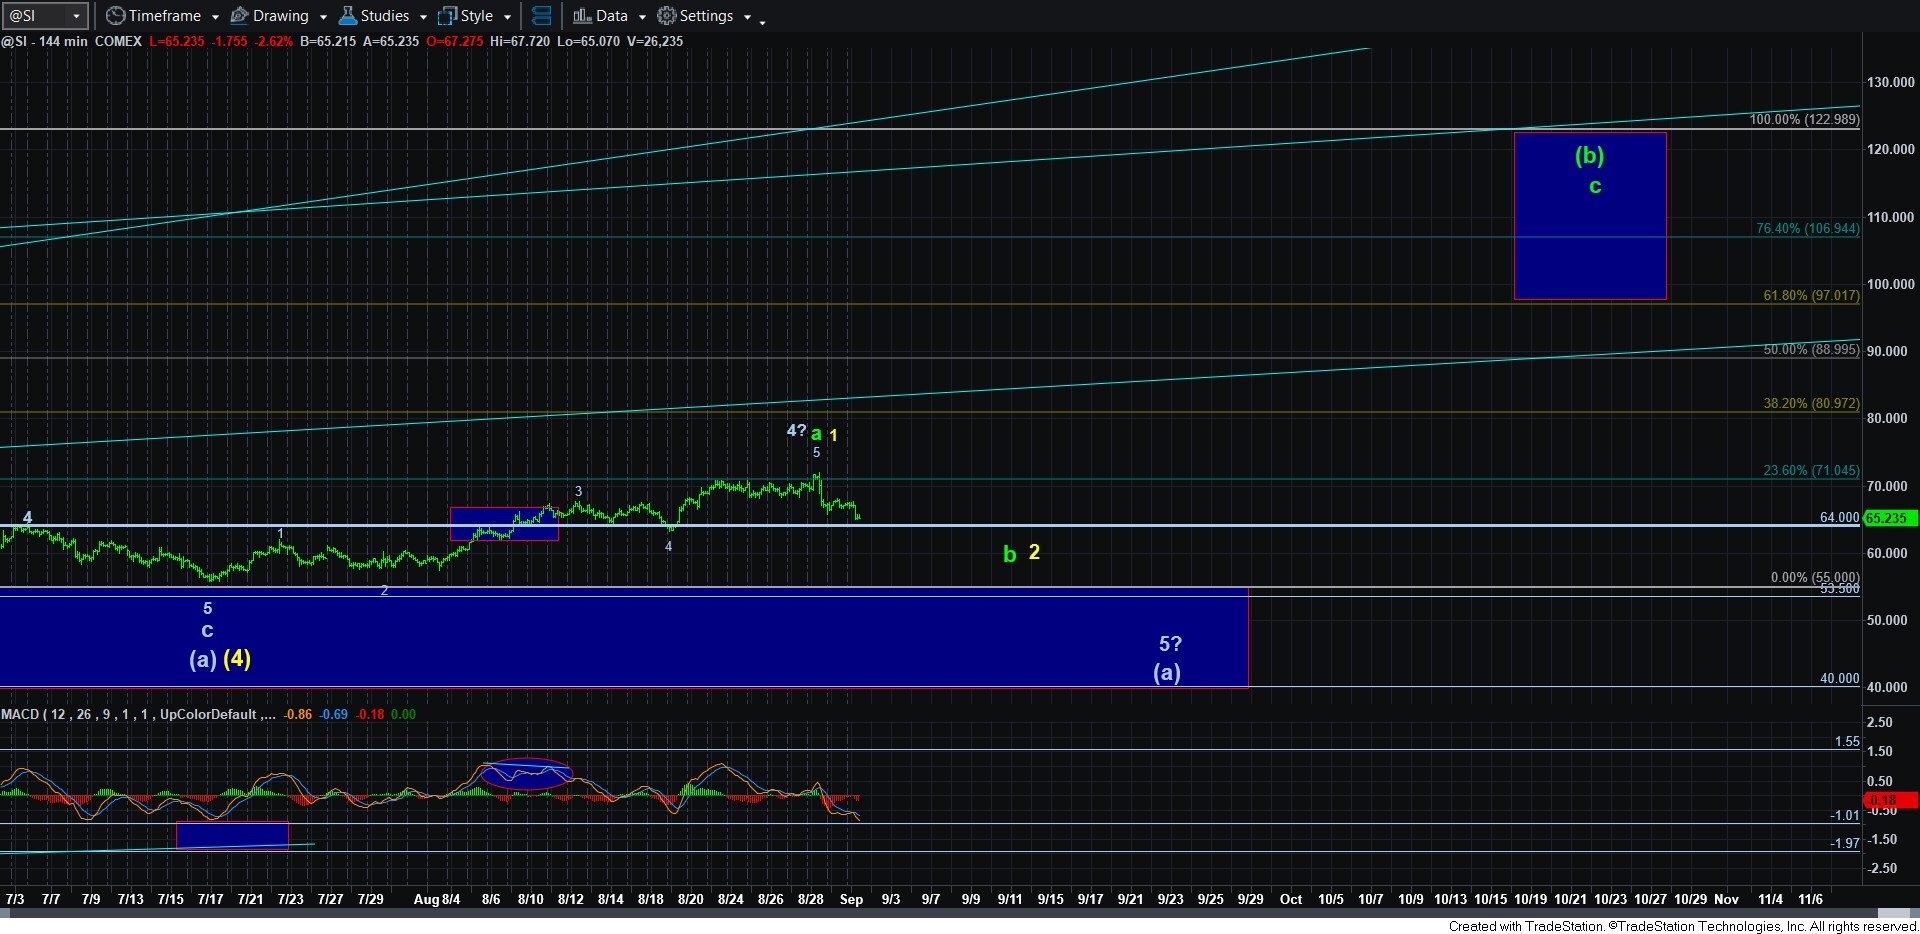Screen dimensions: 1920x934
Task: Expand the Timeframe dropdown arrow
Action: click(x=215, y=17)
